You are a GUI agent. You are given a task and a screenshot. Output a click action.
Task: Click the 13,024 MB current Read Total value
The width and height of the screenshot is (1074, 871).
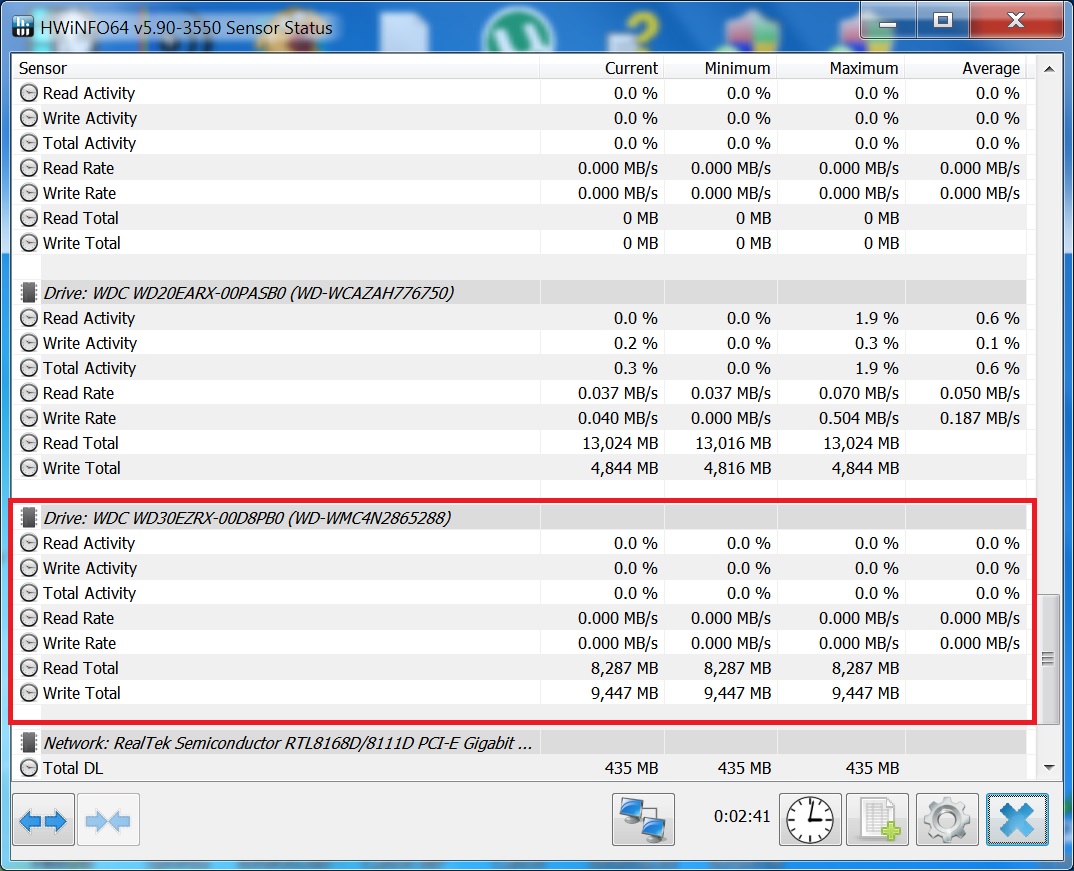(x=620, y=444)
